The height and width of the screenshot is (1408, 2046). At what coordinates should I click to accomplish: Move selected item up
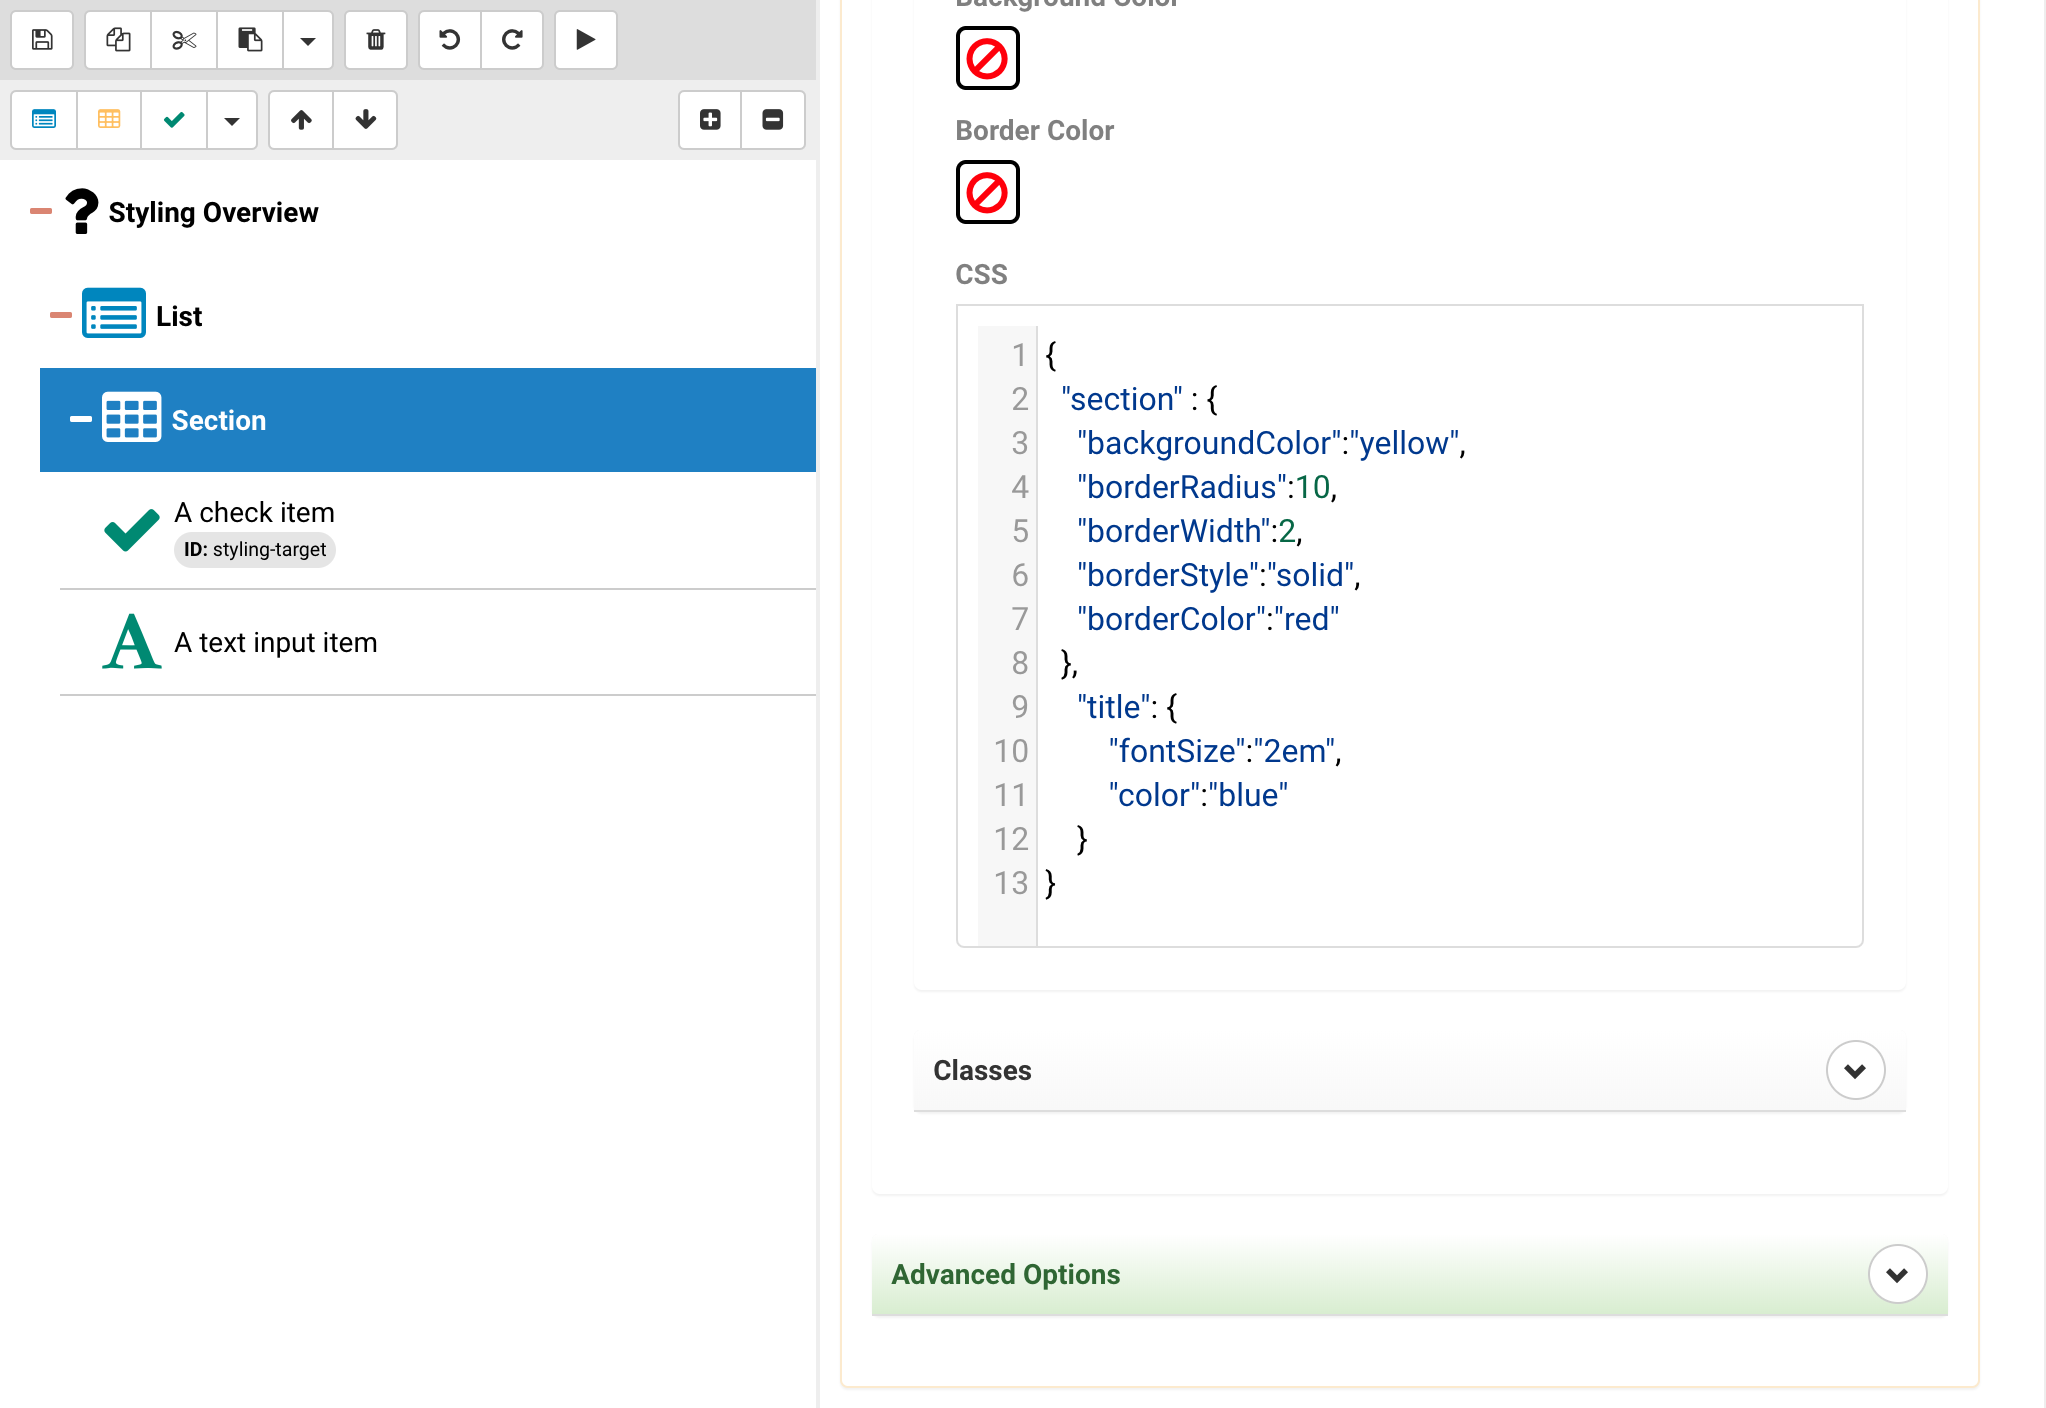click(301, 120)
